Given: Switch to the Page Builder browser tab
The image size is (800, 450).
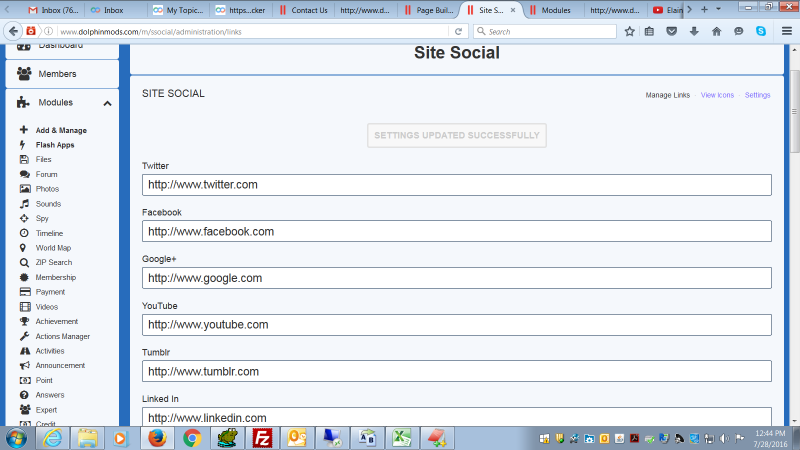Looking at the screenshot, I should click(429, 10).
